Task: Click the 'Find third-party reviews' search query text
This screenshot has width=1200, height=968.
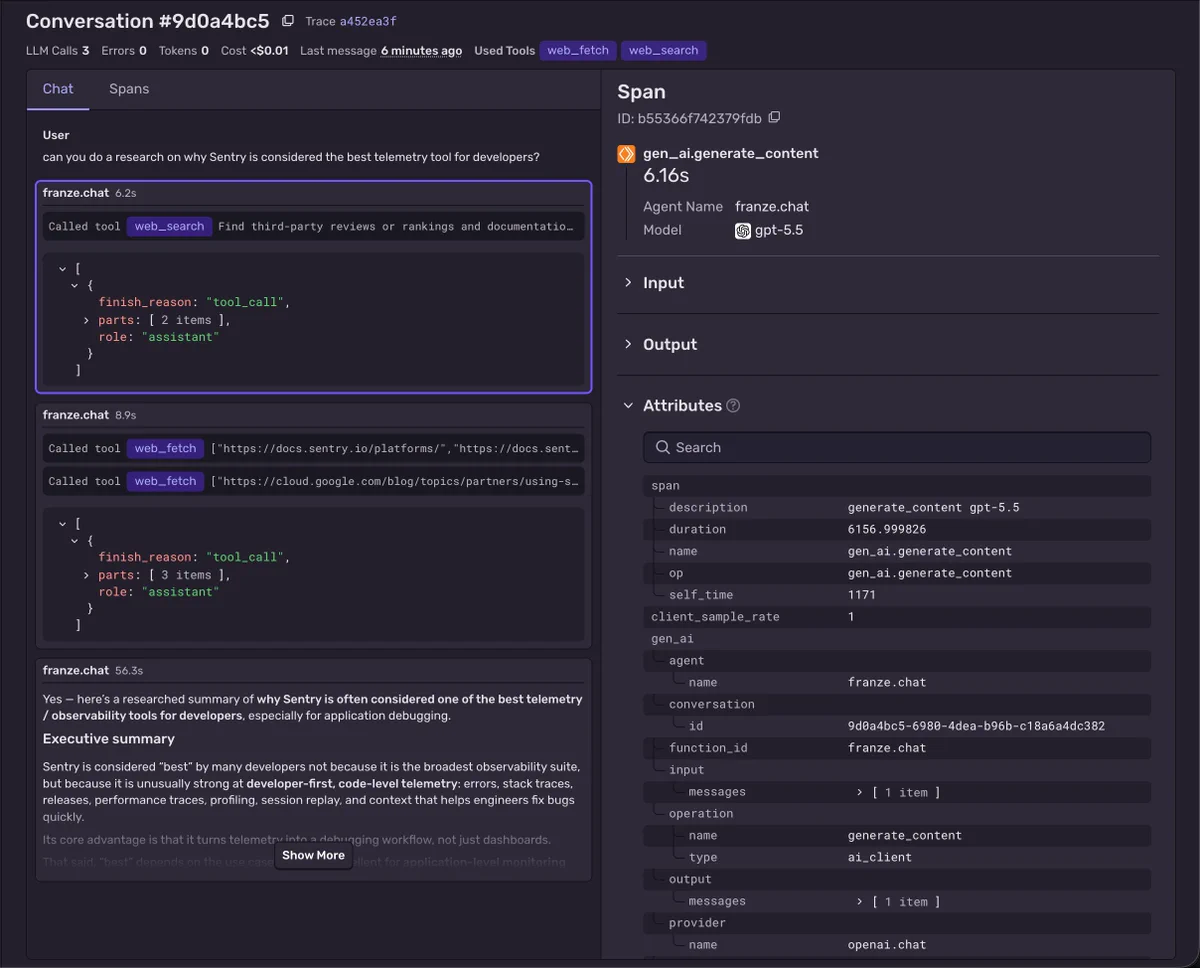Action: pos(397,226)
